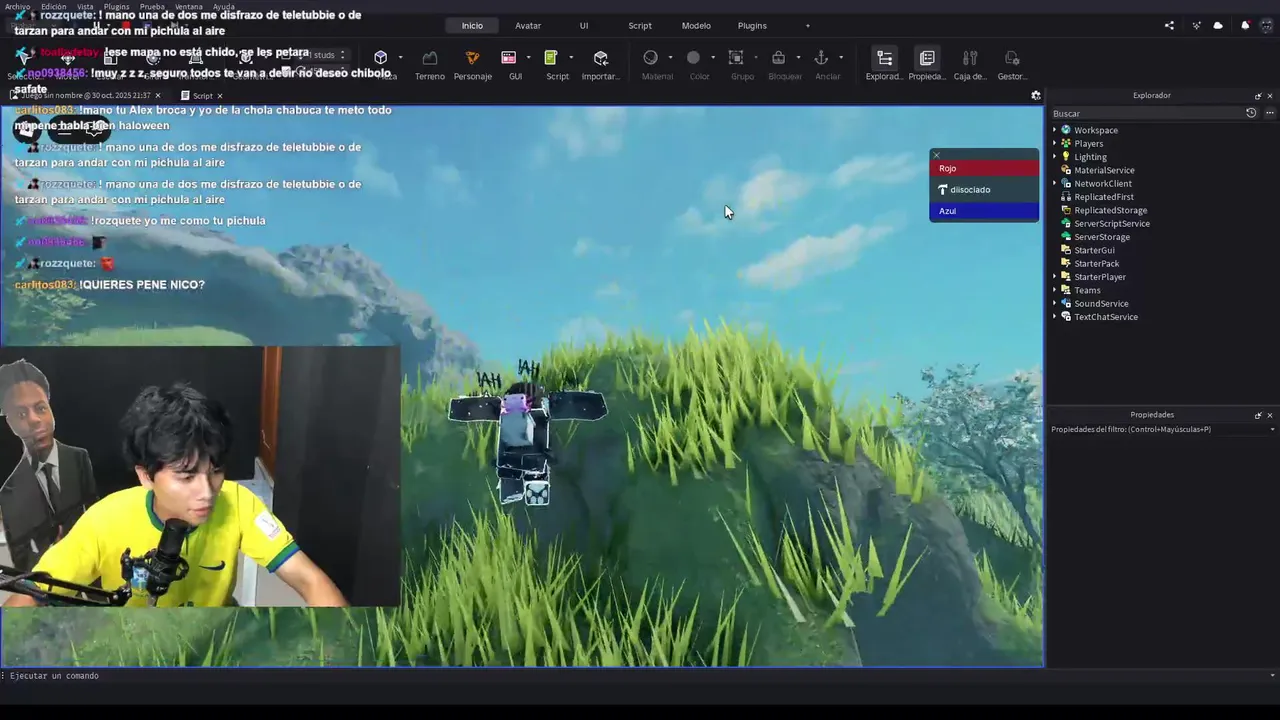Click the disociado player entry
1280x720 pixels.
pos(984,190)
